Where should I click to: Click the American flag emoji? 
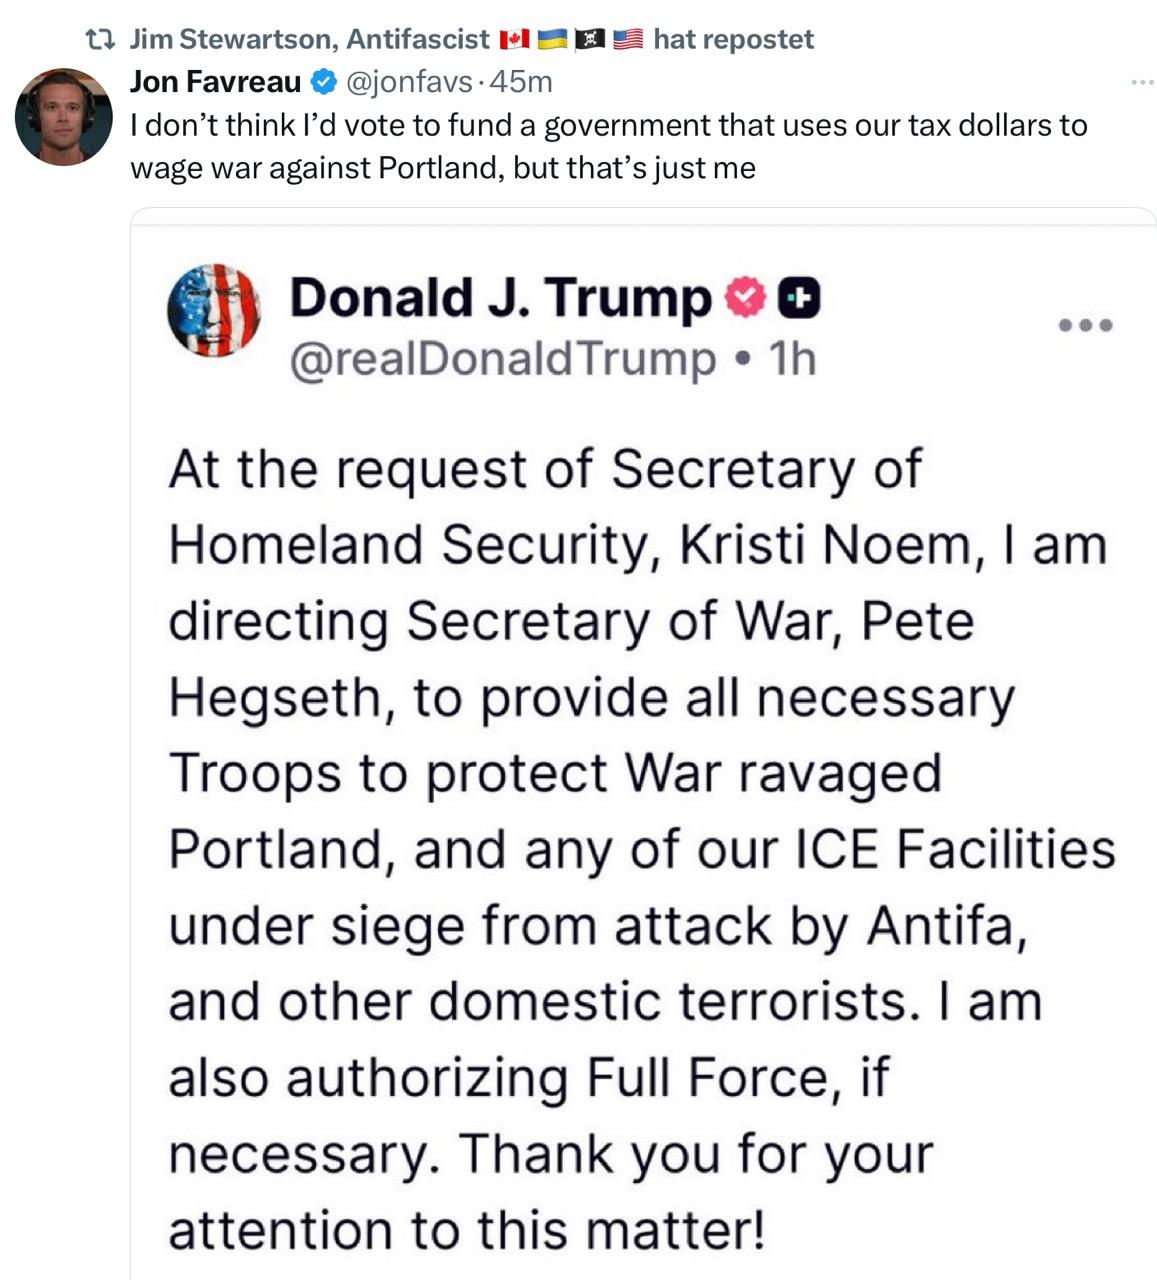pyautogui.click(x=627, y=40)
